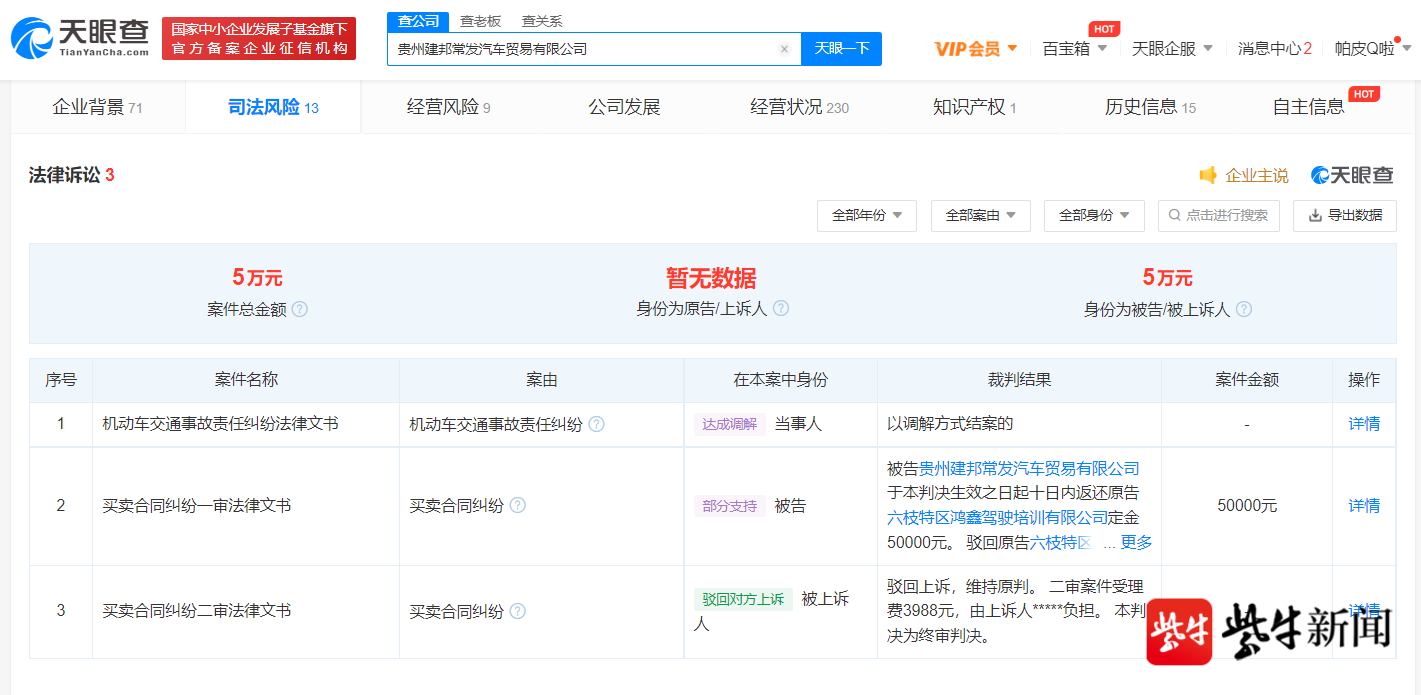Click the 企业主说 speaker icon
Screen dimensions: 1421x695
1208,175
